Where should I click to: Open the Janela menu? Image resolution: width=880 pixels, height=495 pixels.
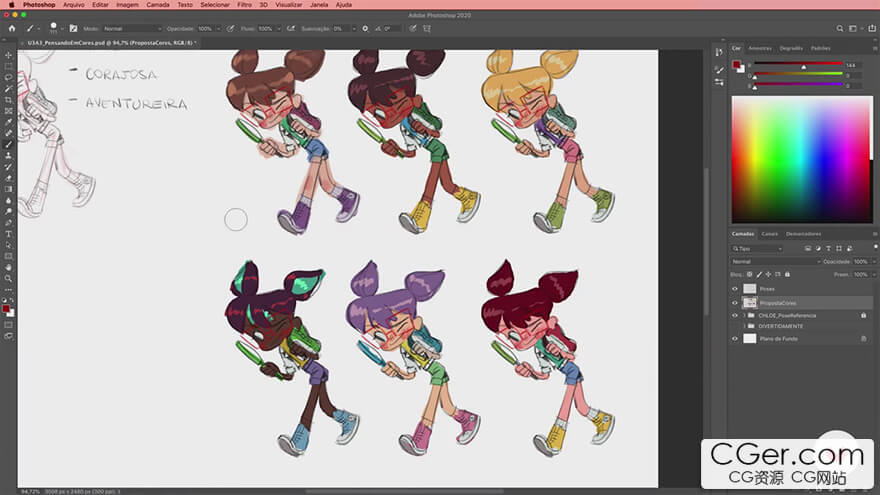pos(319,4)
